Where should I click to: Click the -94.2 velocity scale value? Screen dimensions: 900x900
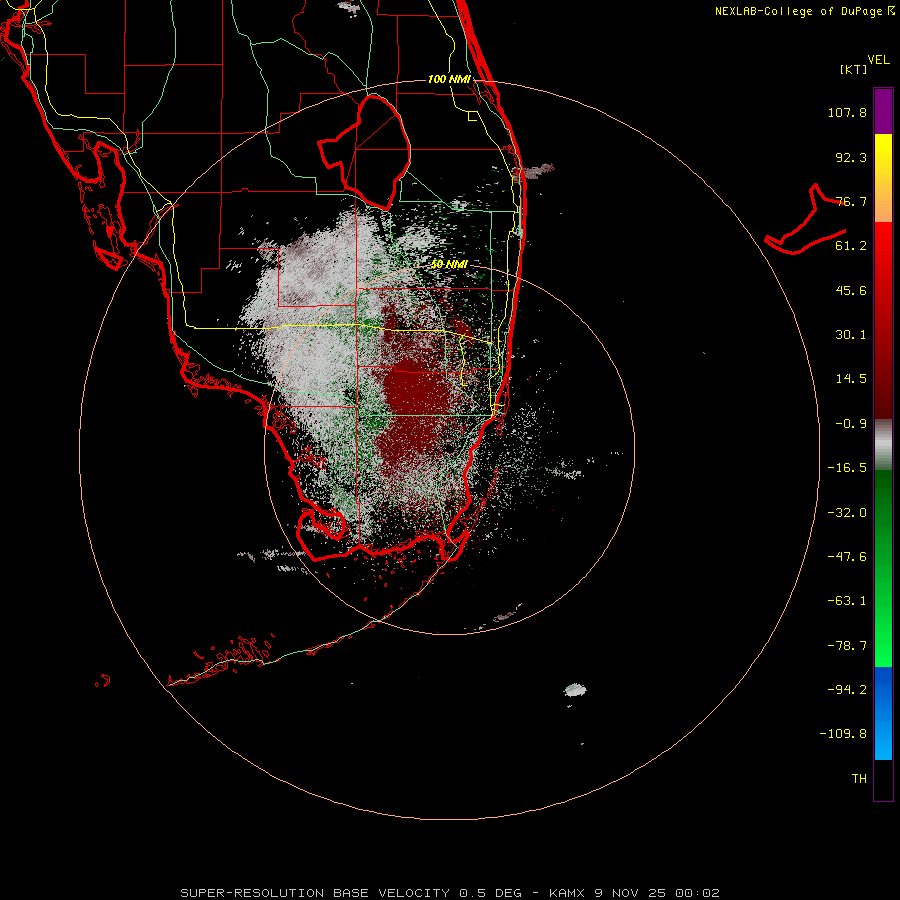click(847, 689)
